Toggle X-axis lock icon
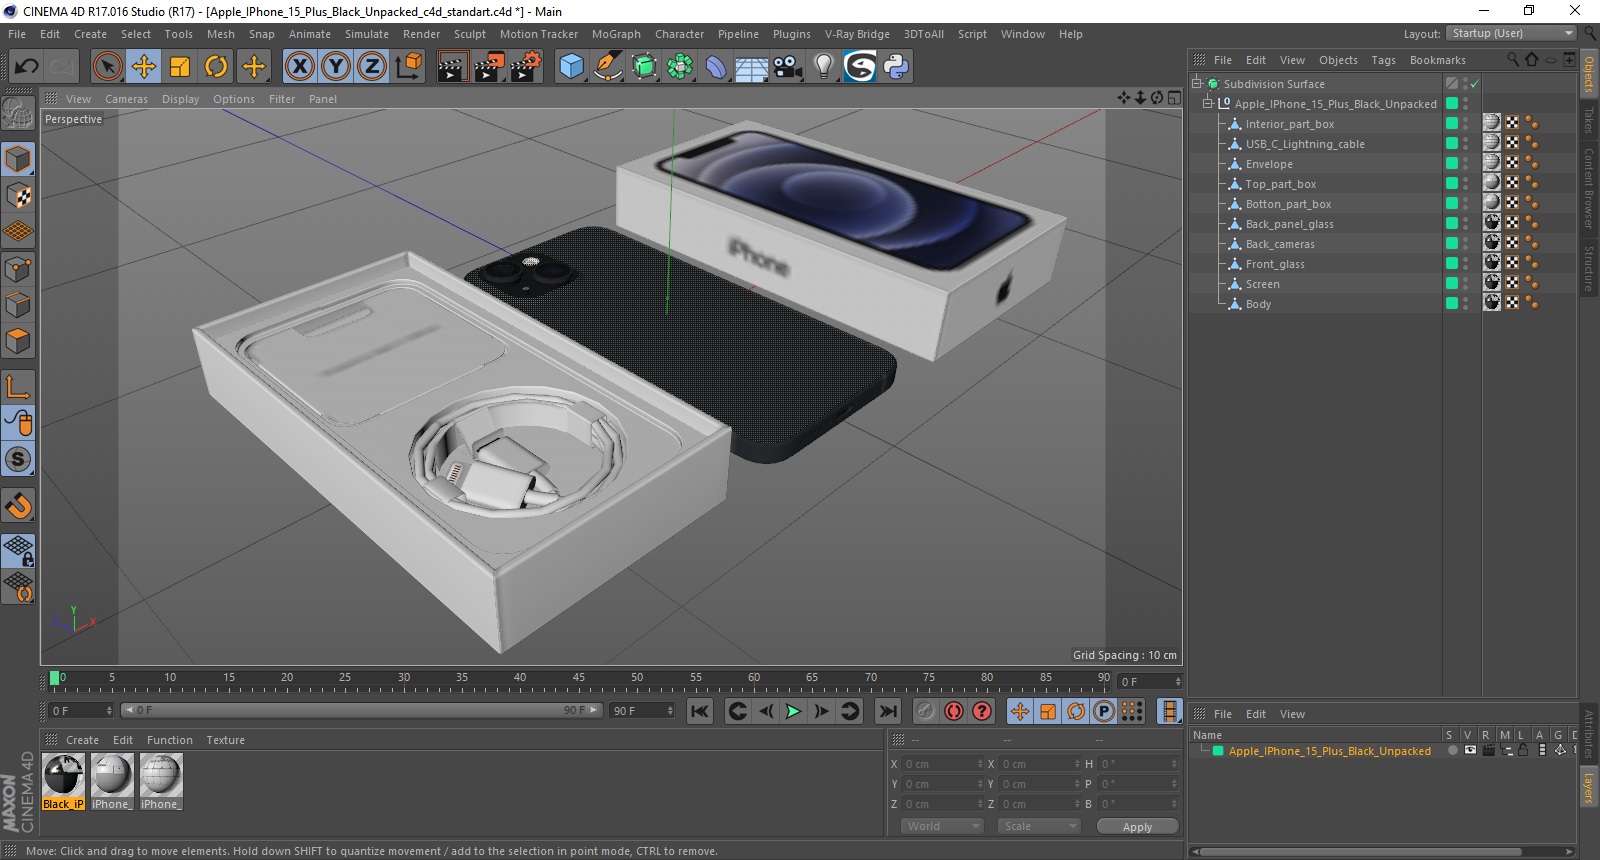 (299, 67)
